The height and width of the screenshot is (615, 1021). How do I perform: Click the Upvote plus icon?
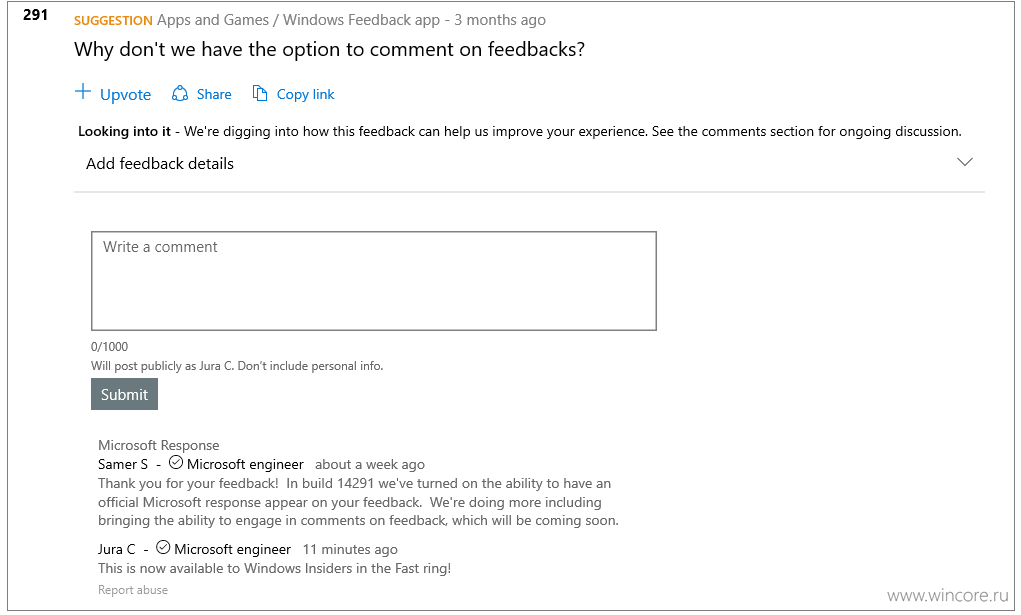click(83, 92)
